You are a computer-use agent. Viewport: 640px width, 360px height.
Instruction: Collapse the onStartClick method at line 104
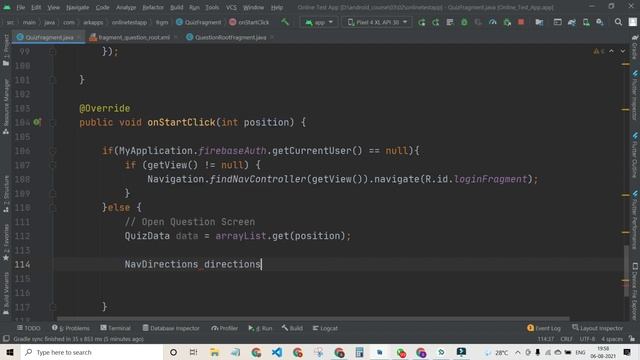tap(53, 122)
